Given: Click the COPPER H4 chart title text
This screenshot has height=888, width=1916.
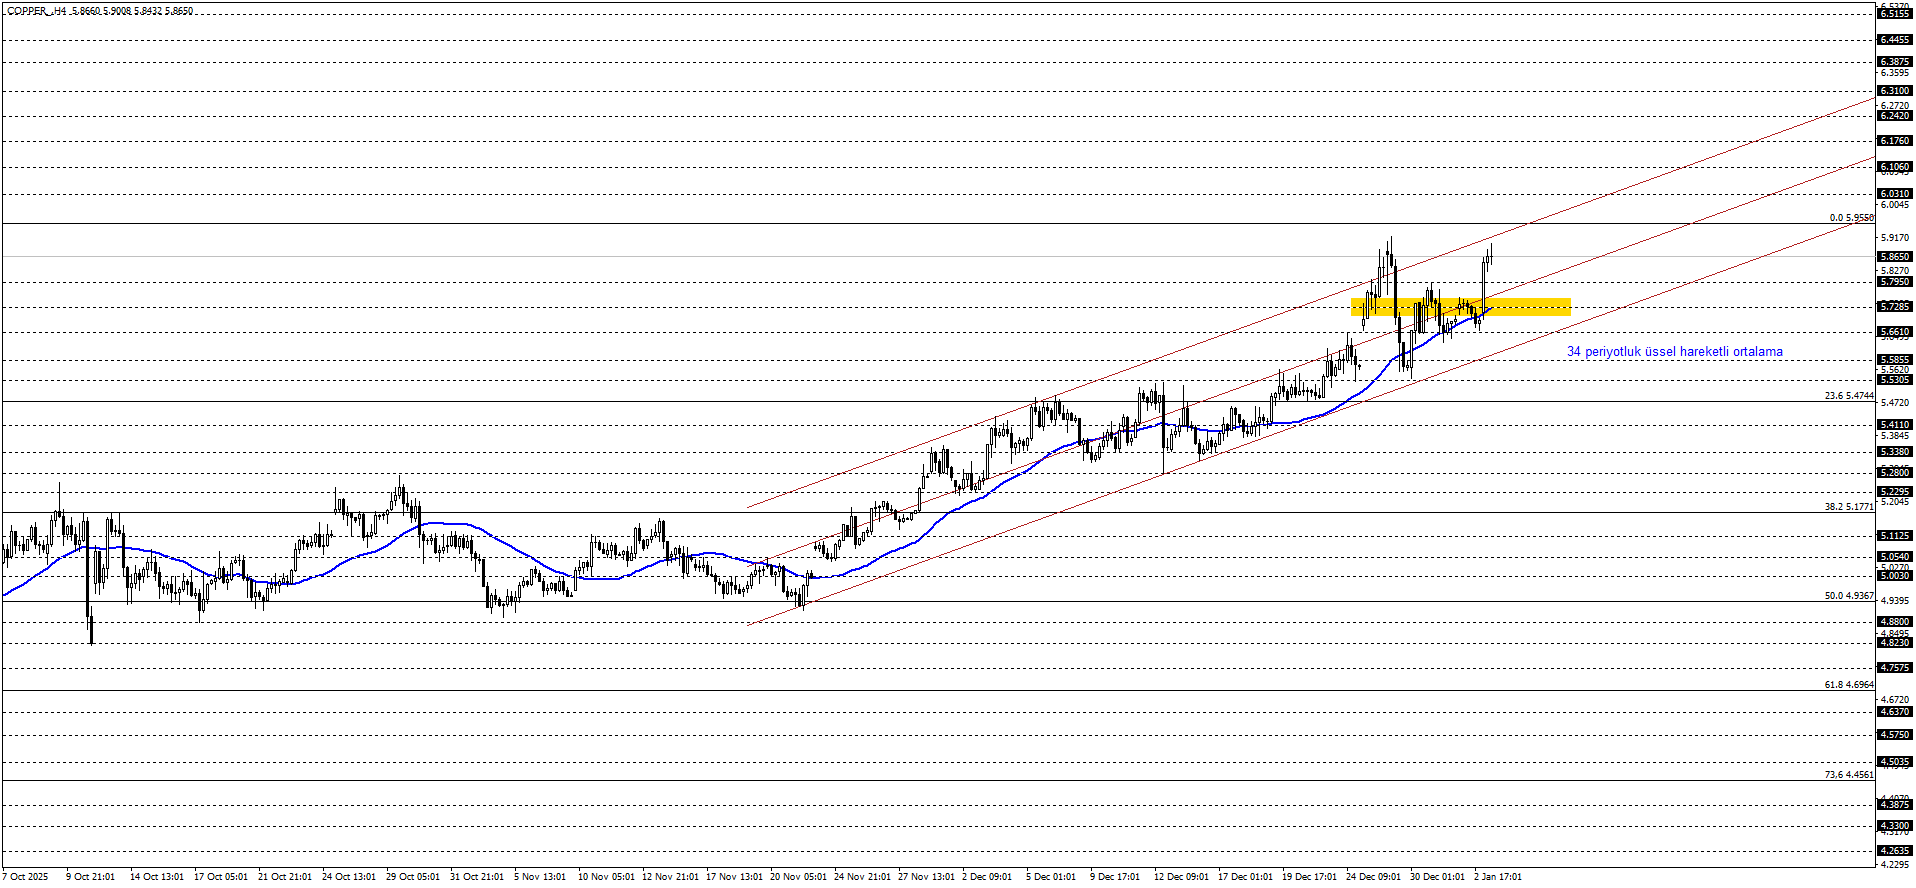Looking at the screenshot, I should pyautogui.click(x=100, y=11).
